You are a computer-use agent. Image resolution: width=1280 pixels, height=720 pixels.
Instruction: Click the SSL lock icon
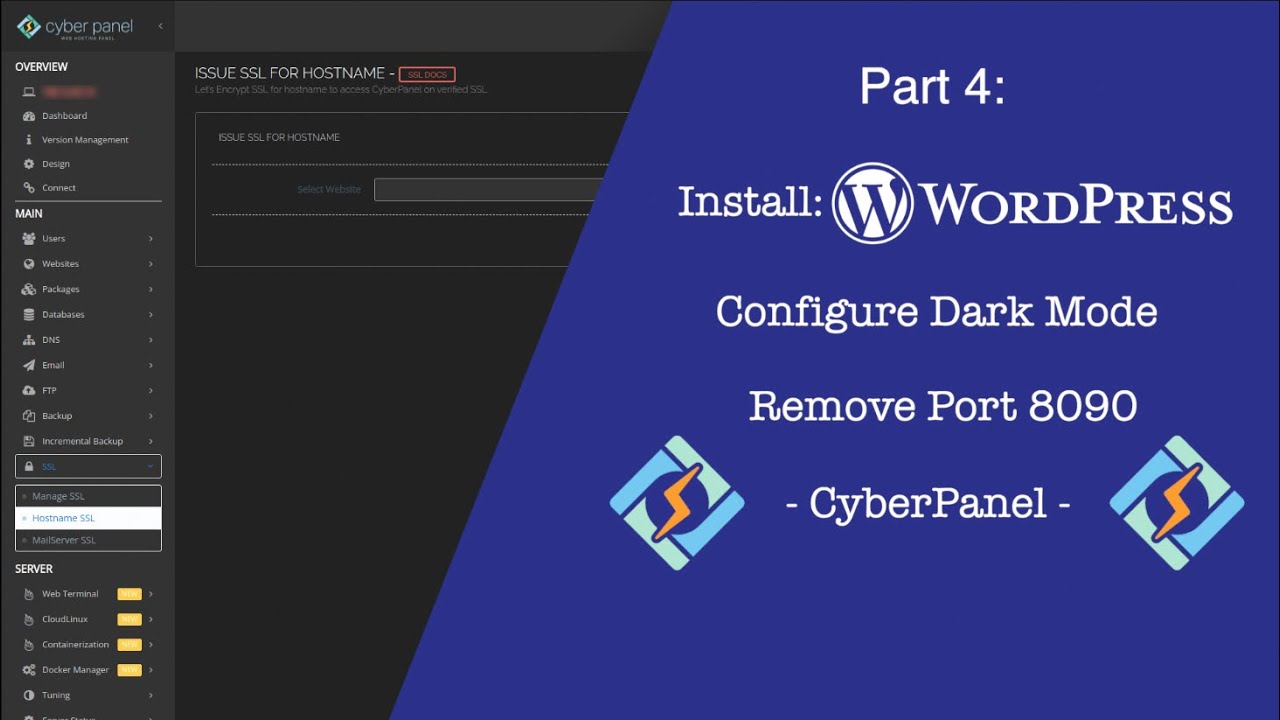pyautogui.click(x=29, y=467)
